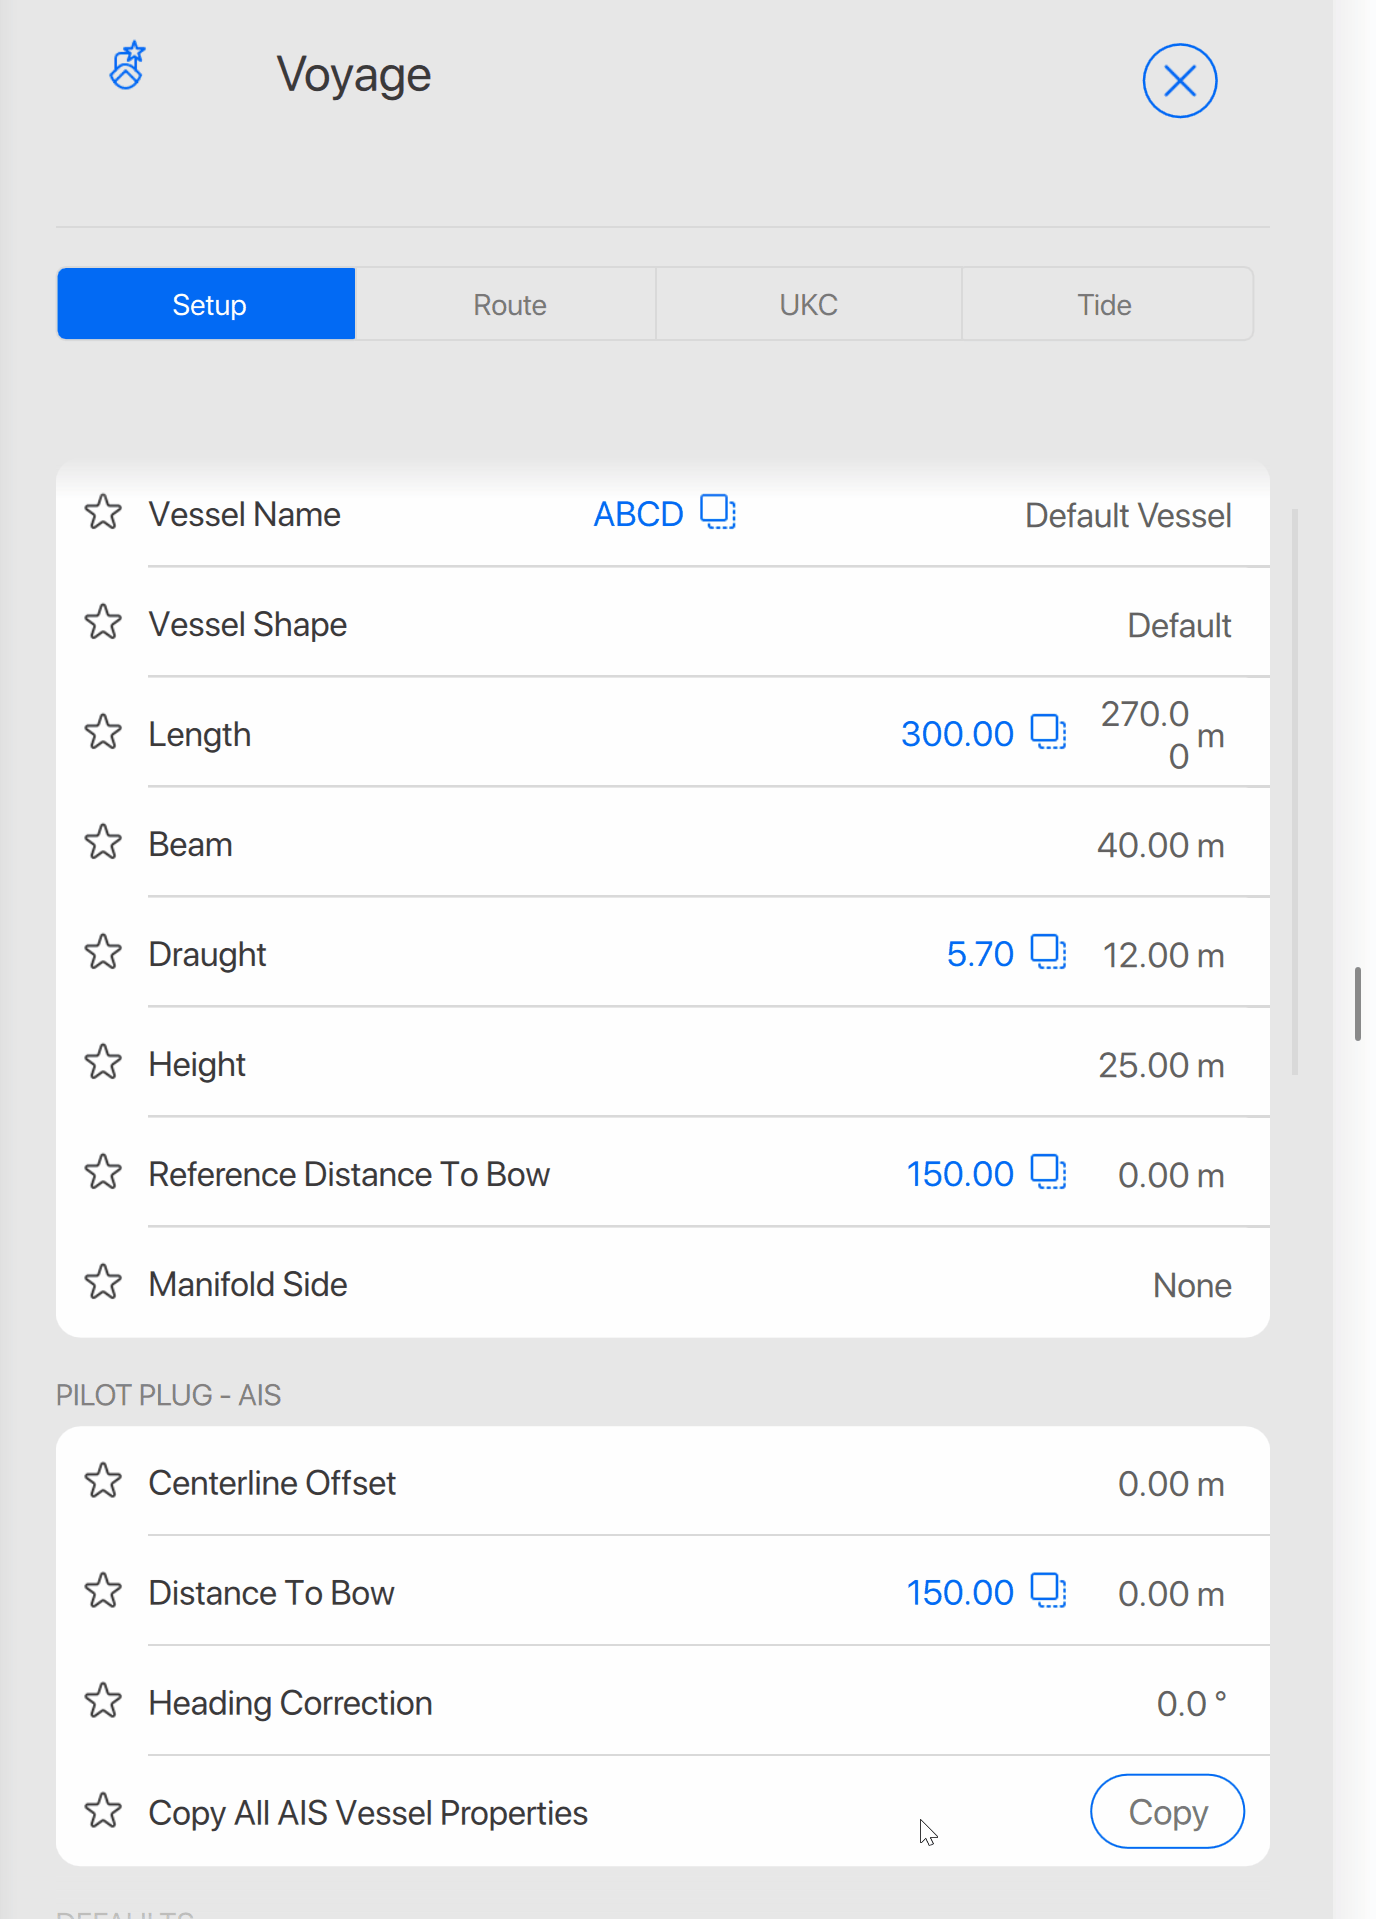Copy AIS Reference Distance To Bow icon

click(1048, 1172)
